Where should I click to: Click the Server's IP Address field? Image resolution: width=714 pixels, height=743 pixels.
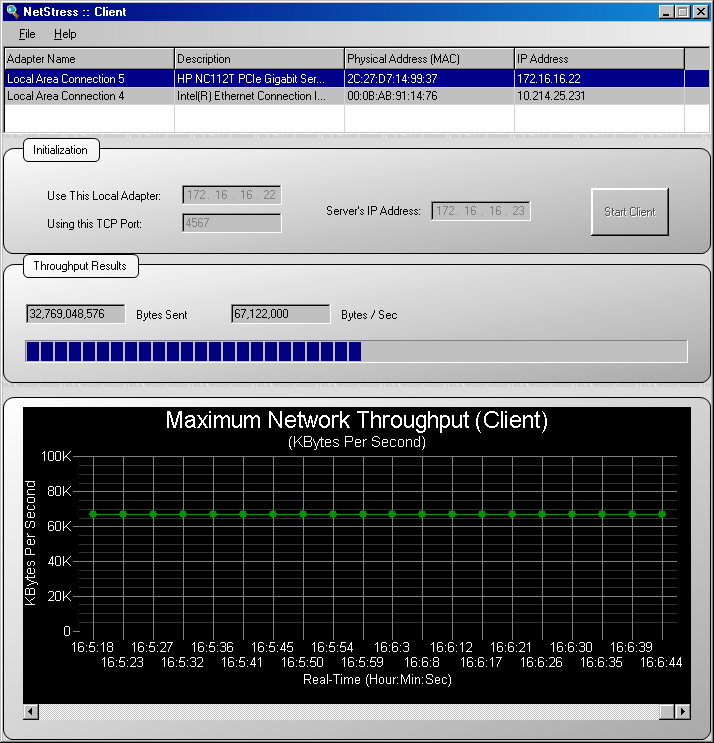pos(480,211)
